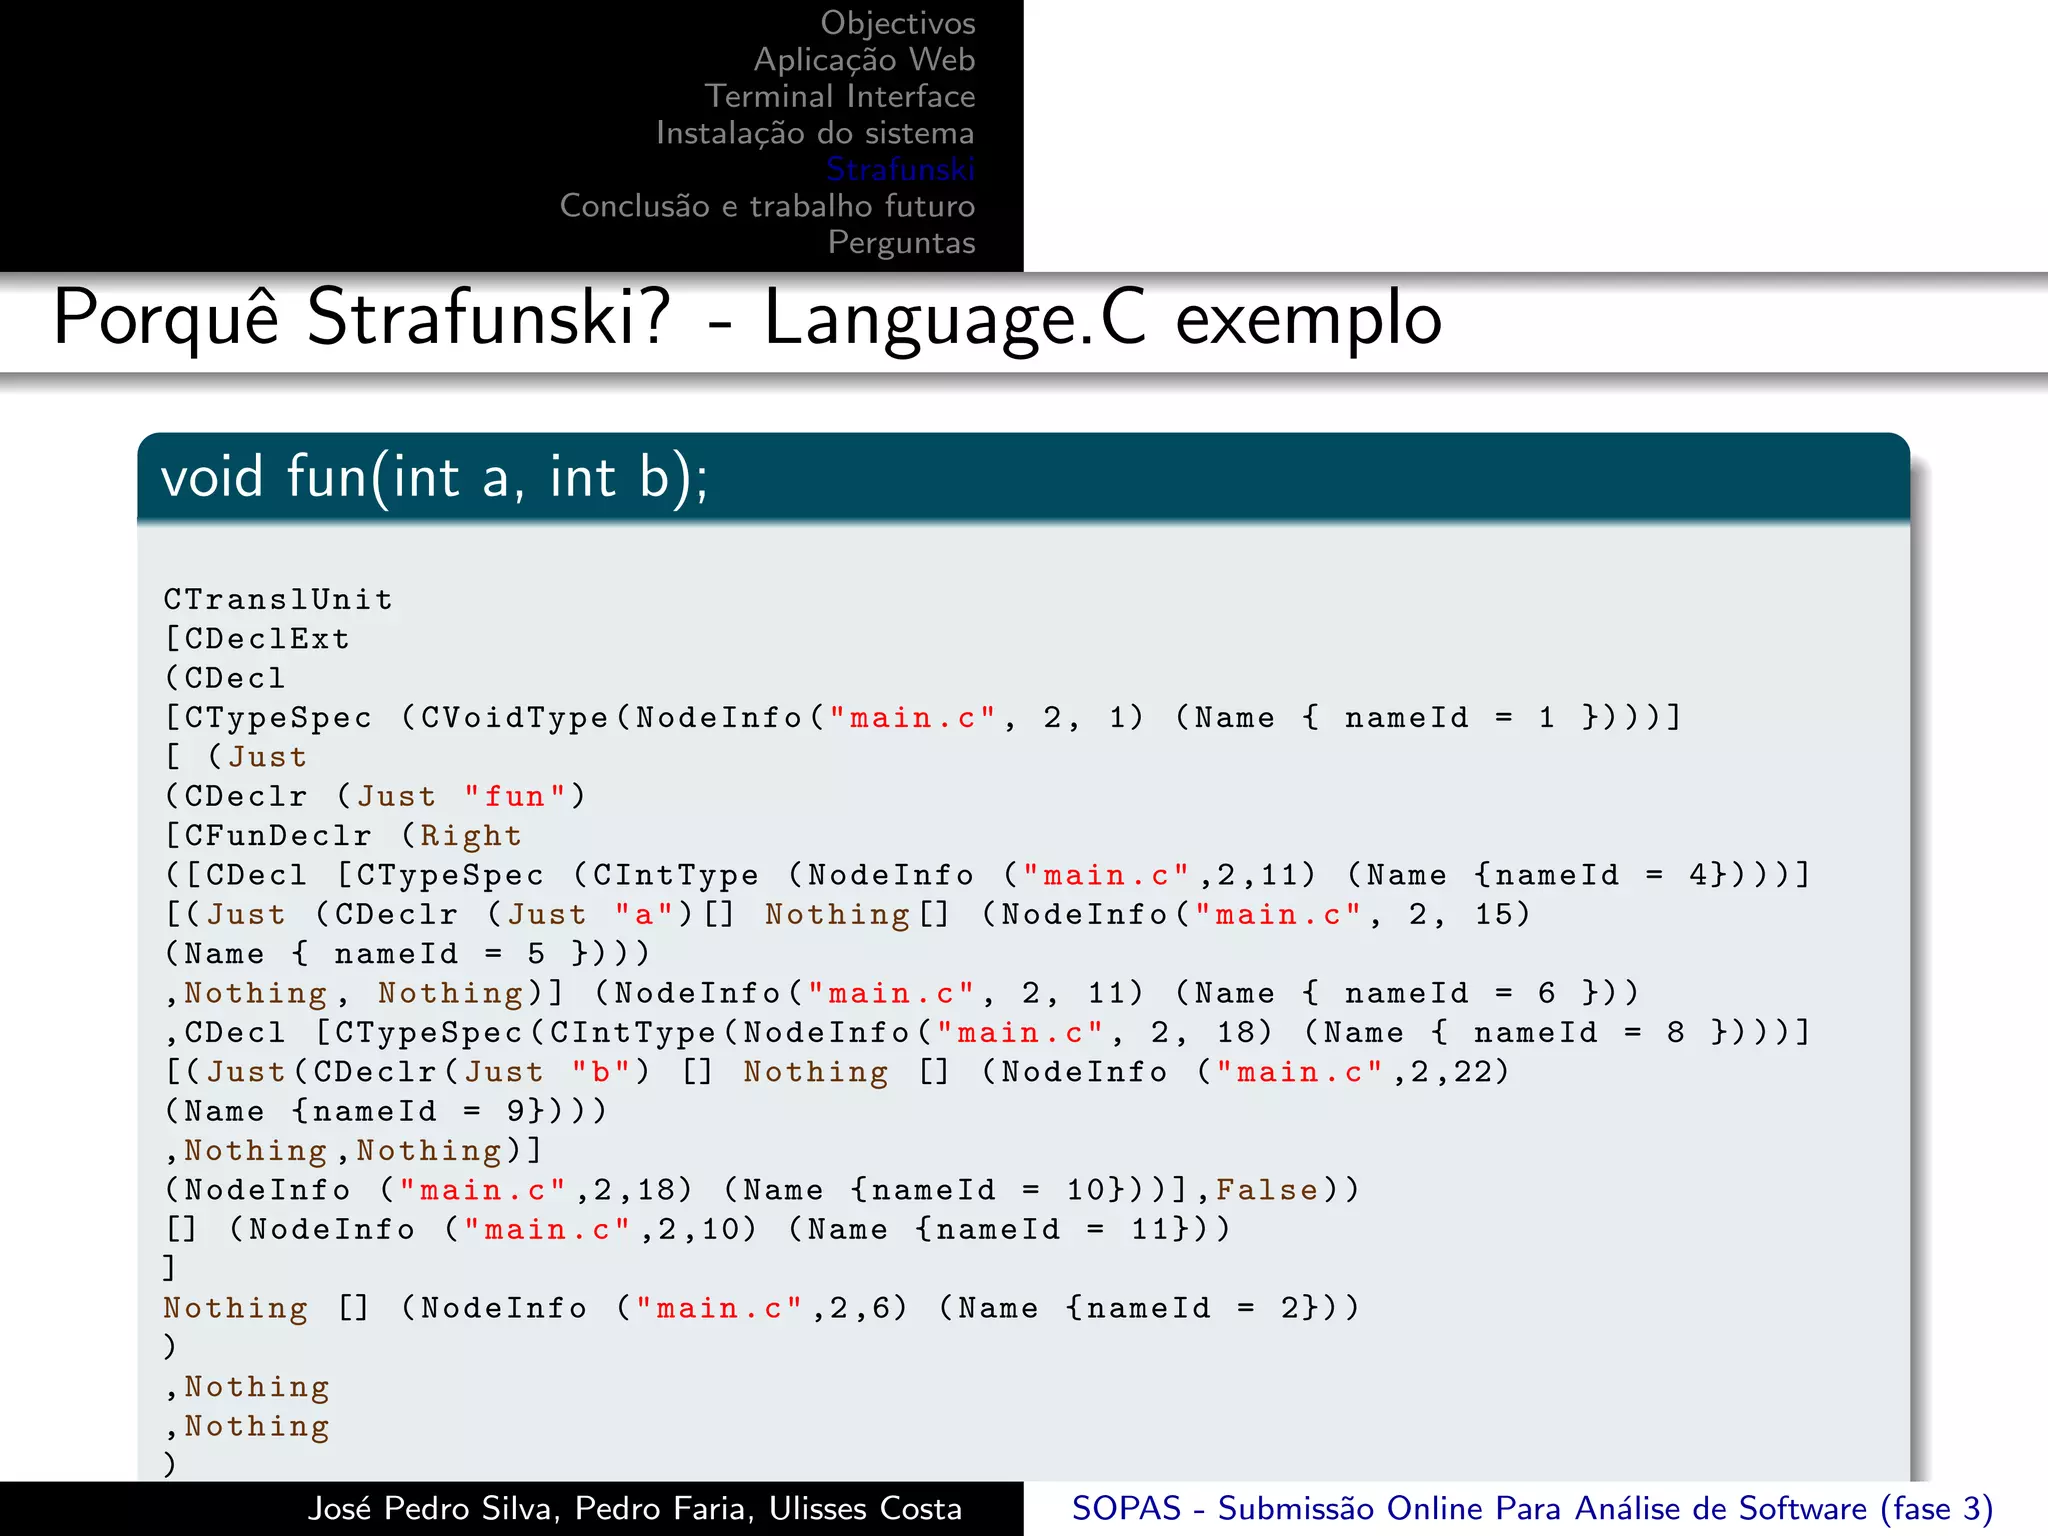Image resolution: width=2048 pixels, height=1536 pixels.
Task: Click the (Name {nameId = 9}))) line
Action: tap(386, 1111)
